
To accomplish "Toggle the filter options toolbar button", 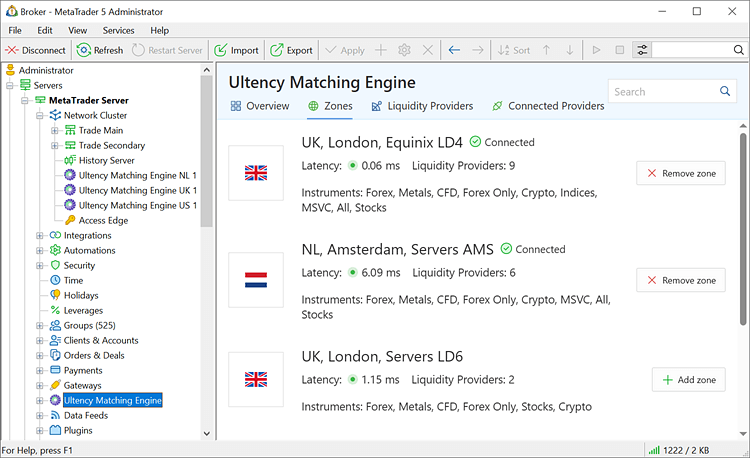I will (642, 50).
